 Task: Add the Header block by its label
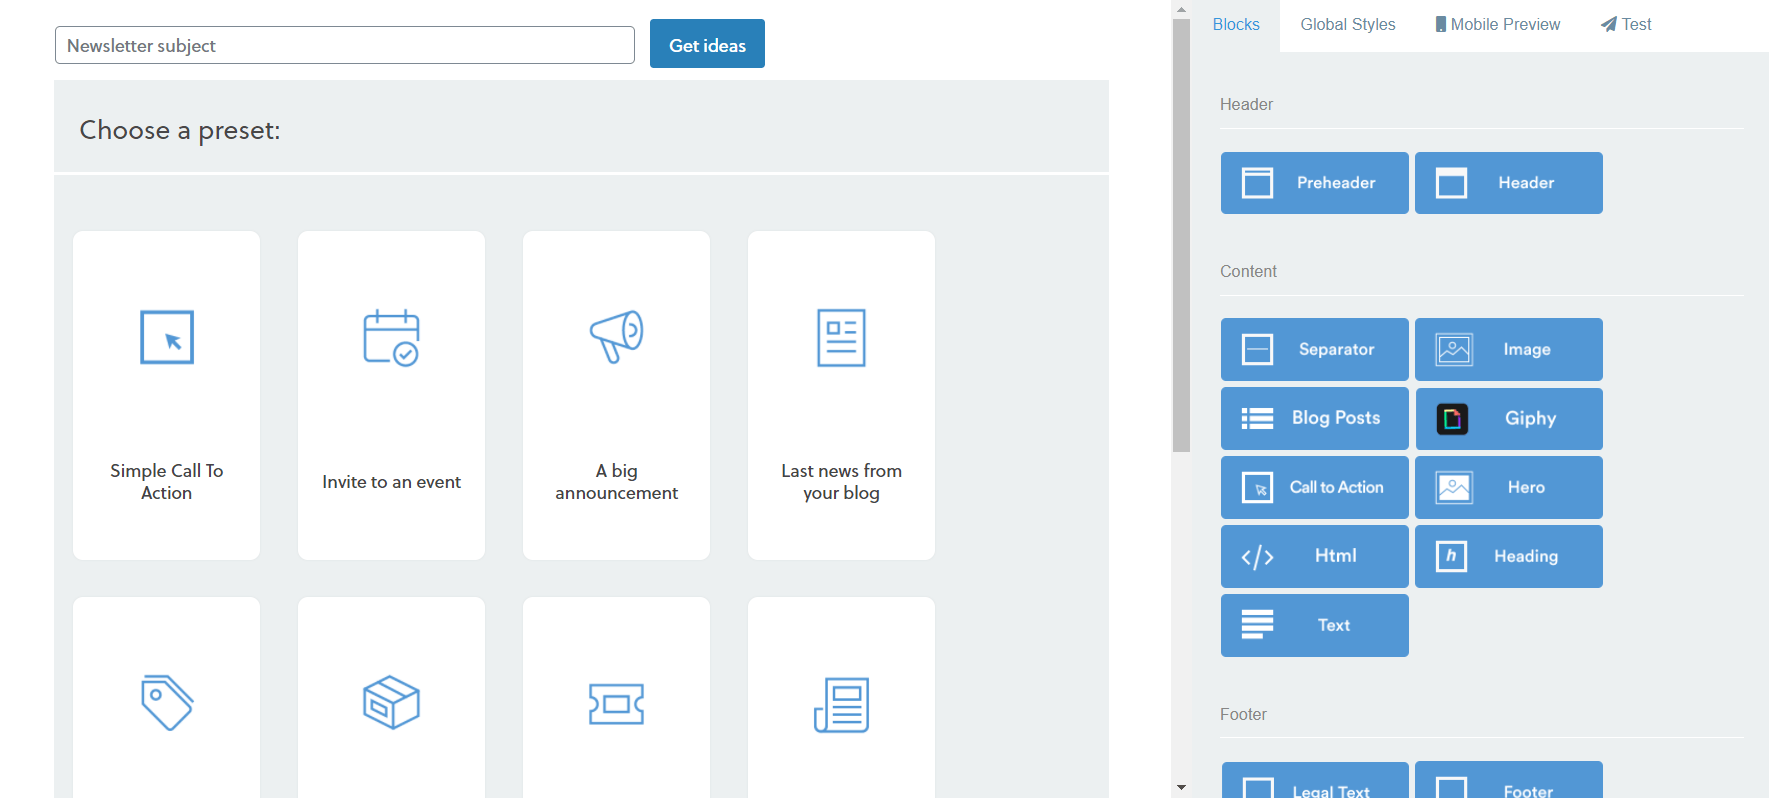pos(1526,183)
